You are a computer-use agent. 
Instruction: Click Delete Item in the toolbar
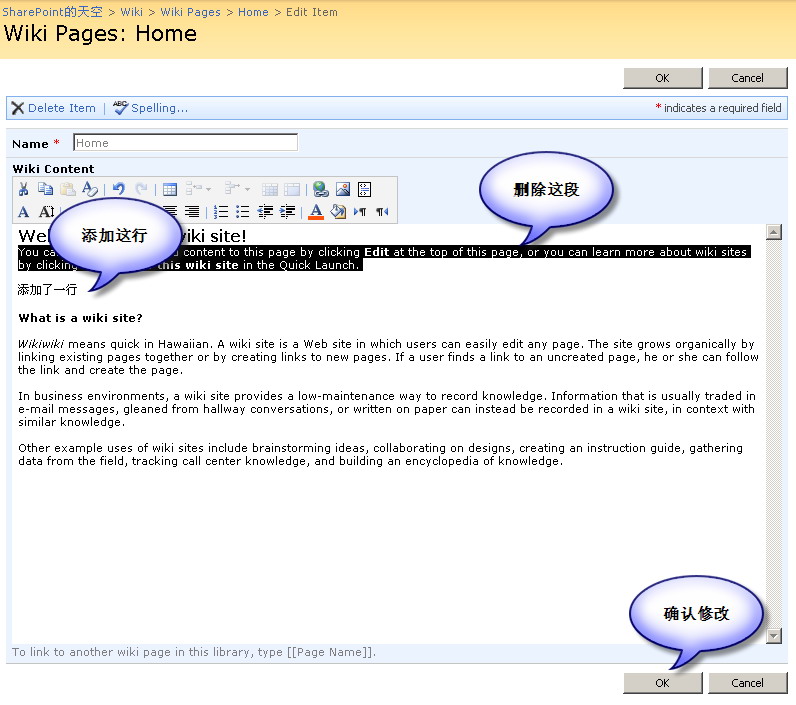(x=54, y=108)
